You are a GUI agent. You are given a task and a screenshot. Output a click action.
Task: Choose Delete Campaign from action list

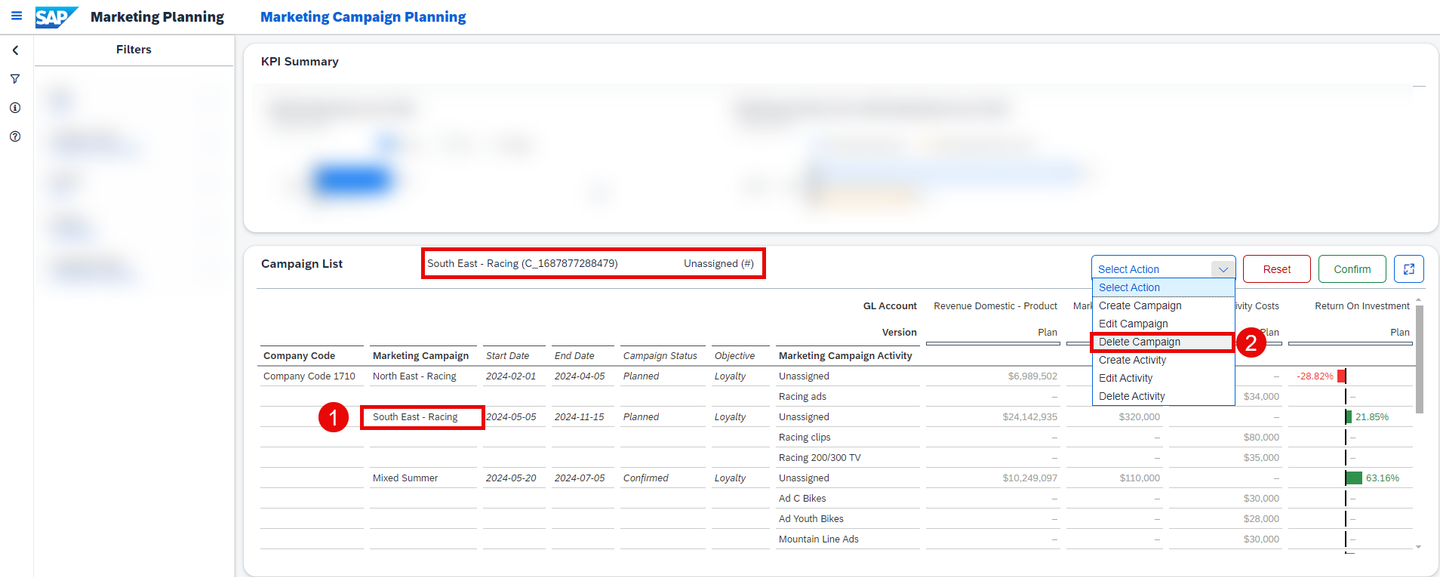pos(1163,342)
